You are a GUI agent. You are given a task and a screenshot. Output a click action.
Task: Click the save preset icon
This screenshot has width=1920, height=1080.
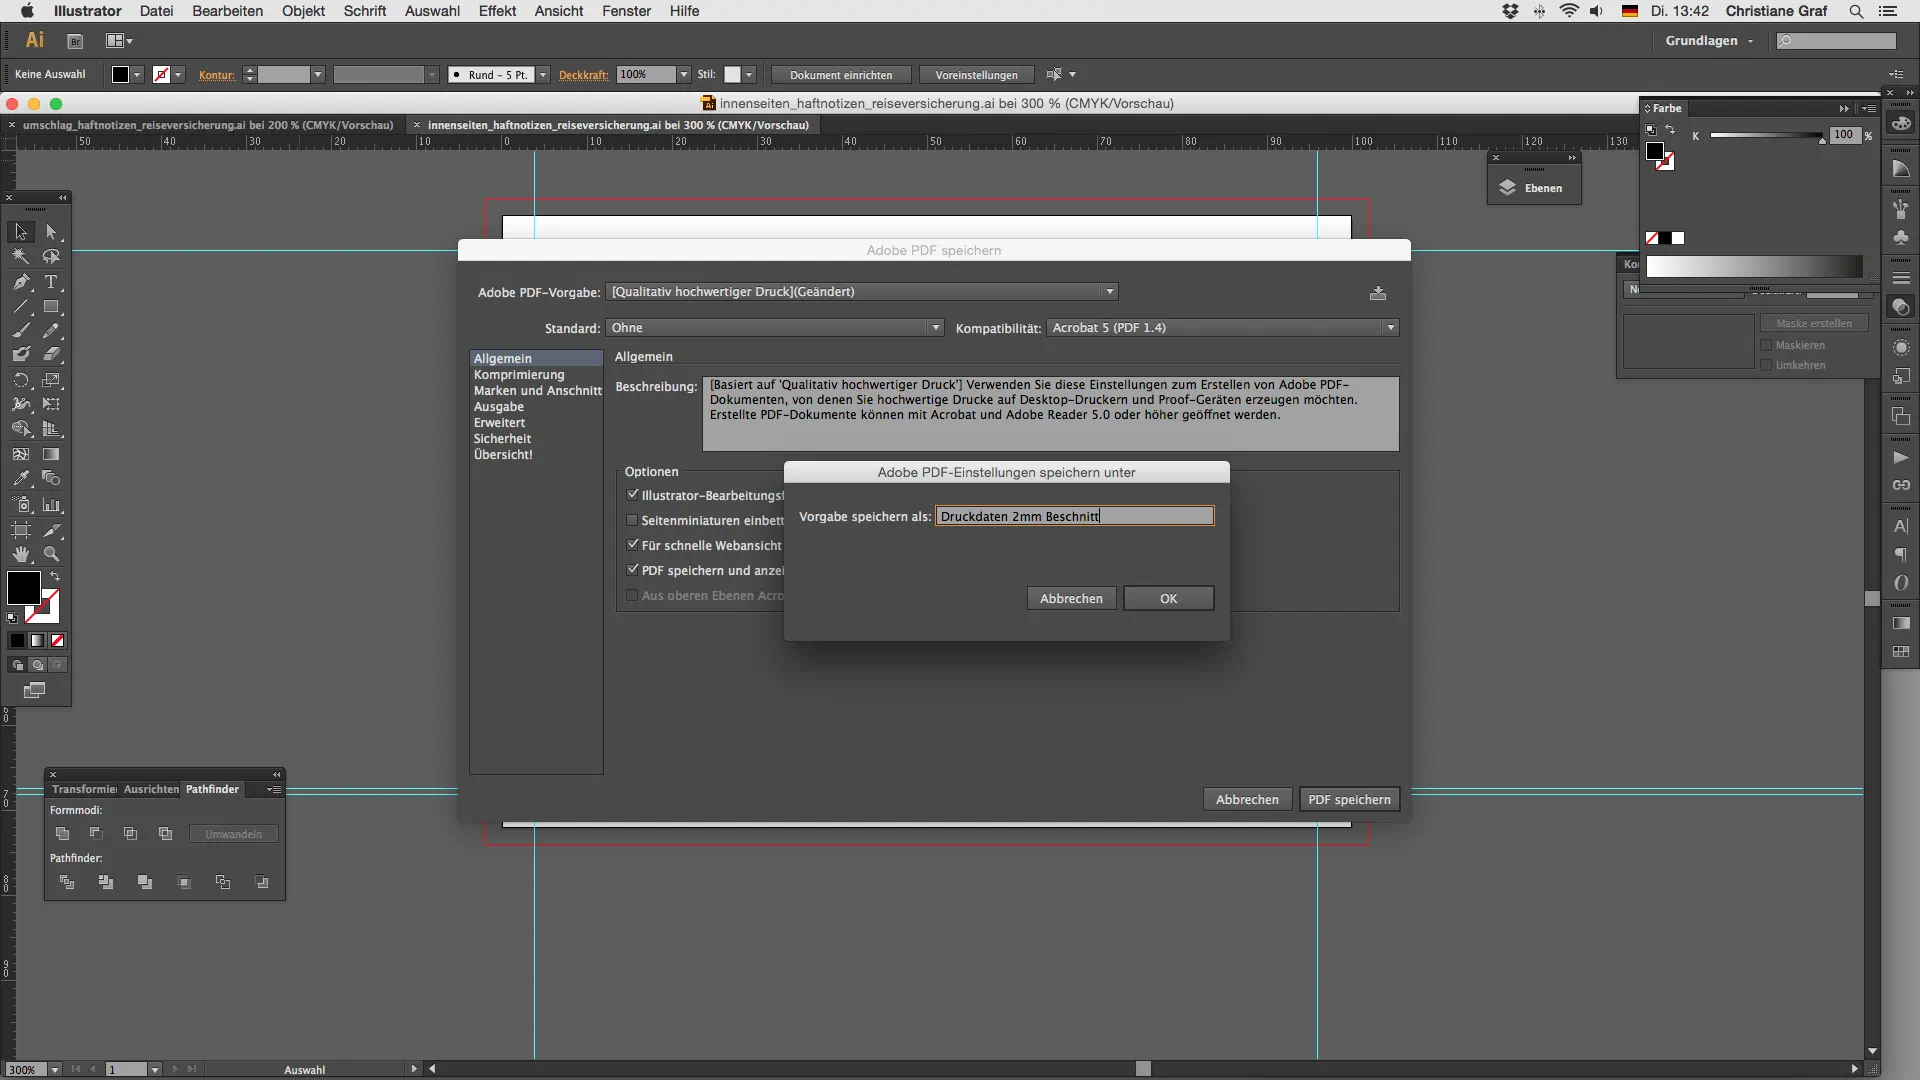point(1378,293)
